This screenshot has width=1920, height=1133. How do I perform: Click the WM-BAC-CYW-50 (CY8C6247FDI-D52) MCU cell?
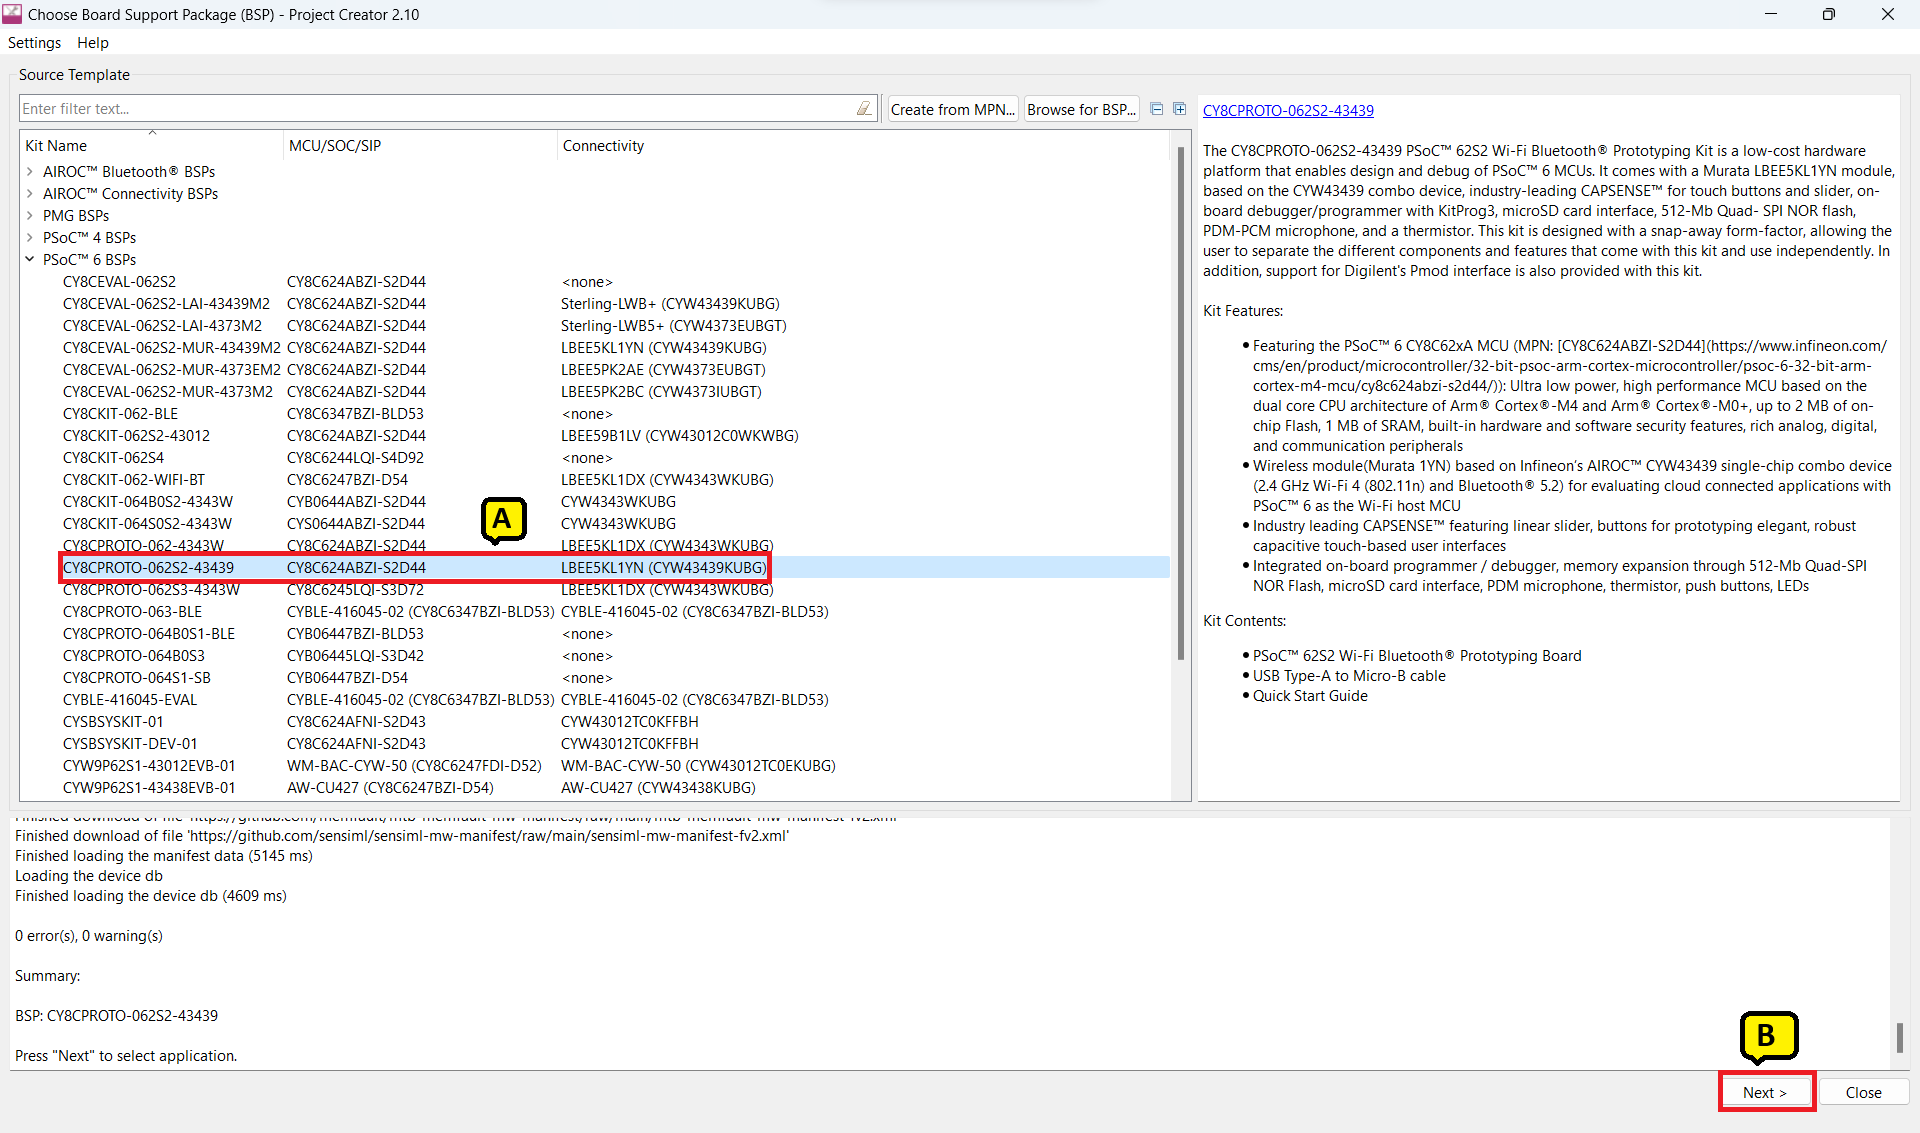(414, 766)
